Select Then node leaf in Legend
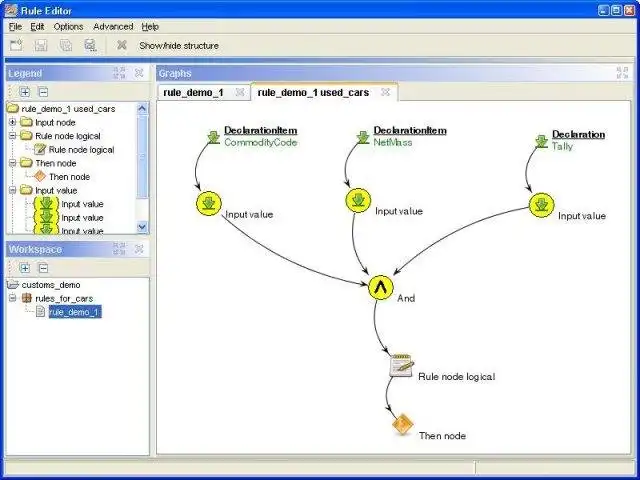The width and height of the screenshot is (640, 480). pyautogui.click(x=69, y=177)
